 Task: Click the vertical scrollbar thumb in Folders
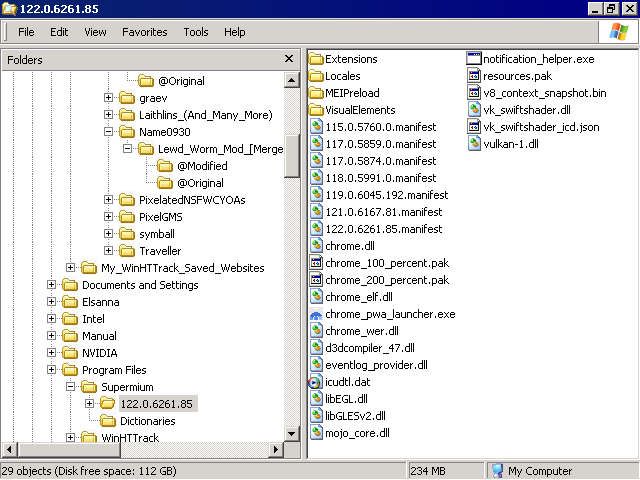tap(291, 156)
